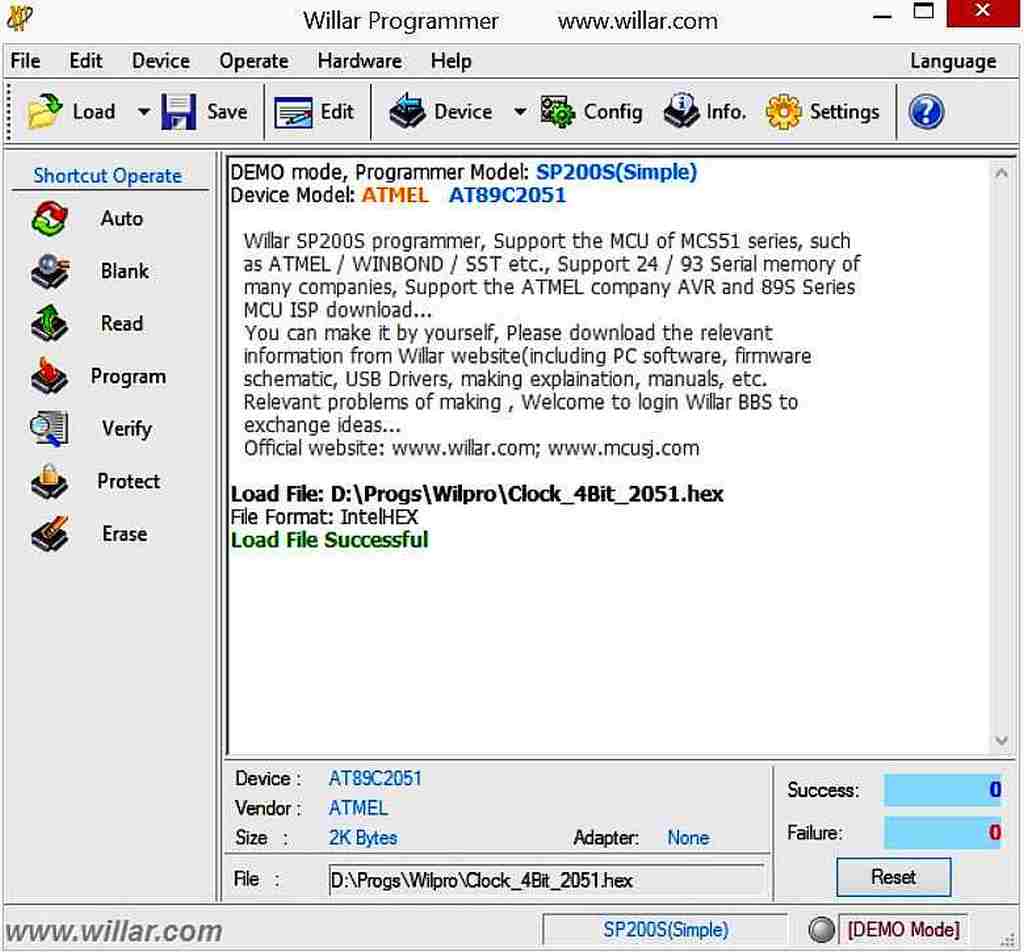Open the Operate menu
Image resolution: width=1024 pixels, height=952 pixels.
pyautogui.click(x=254, y=61)
